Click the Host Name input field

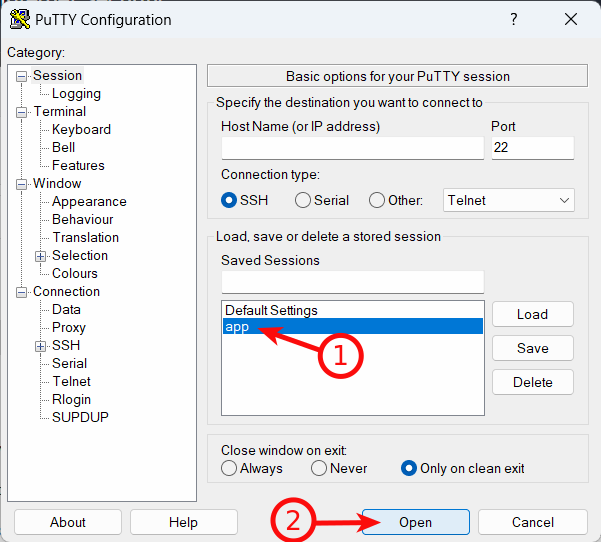tap(352, 148)
